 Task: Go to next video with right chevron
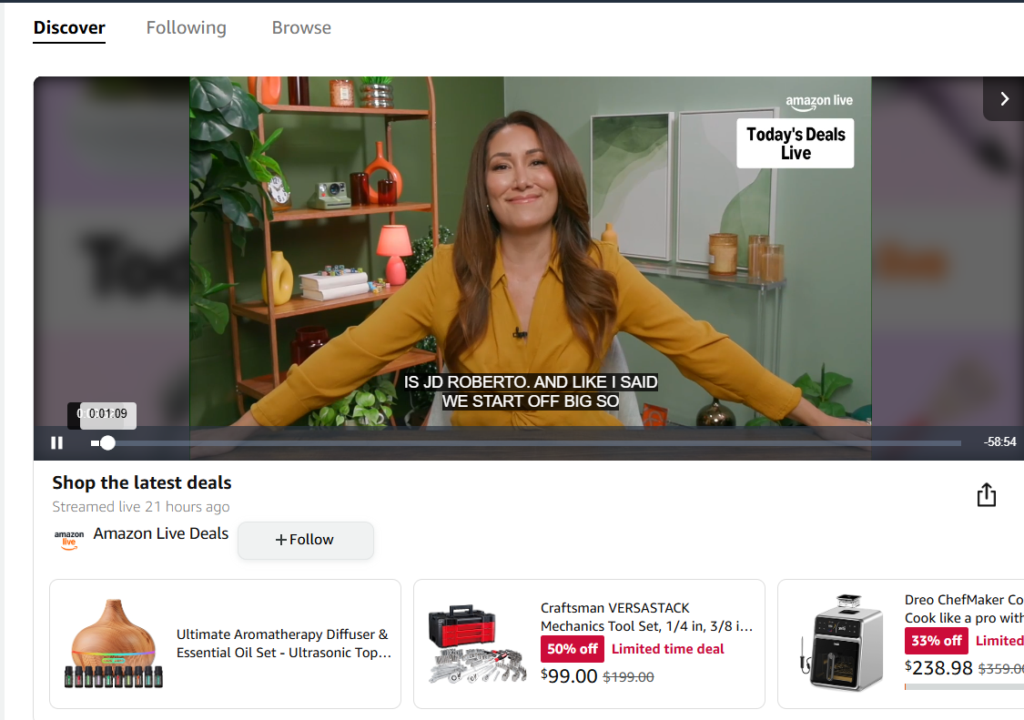point(1004,99)
